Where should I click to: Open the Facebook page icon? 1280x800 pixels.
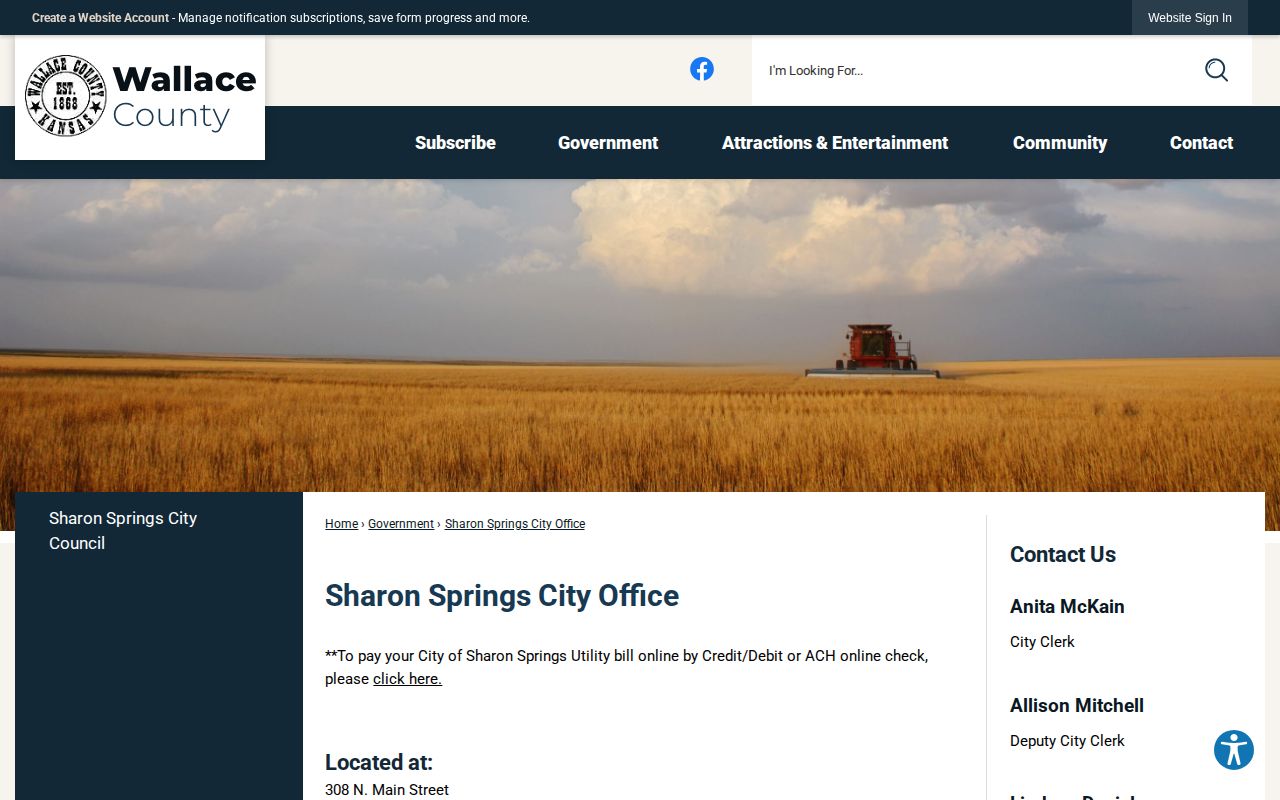tap(702, 69)
